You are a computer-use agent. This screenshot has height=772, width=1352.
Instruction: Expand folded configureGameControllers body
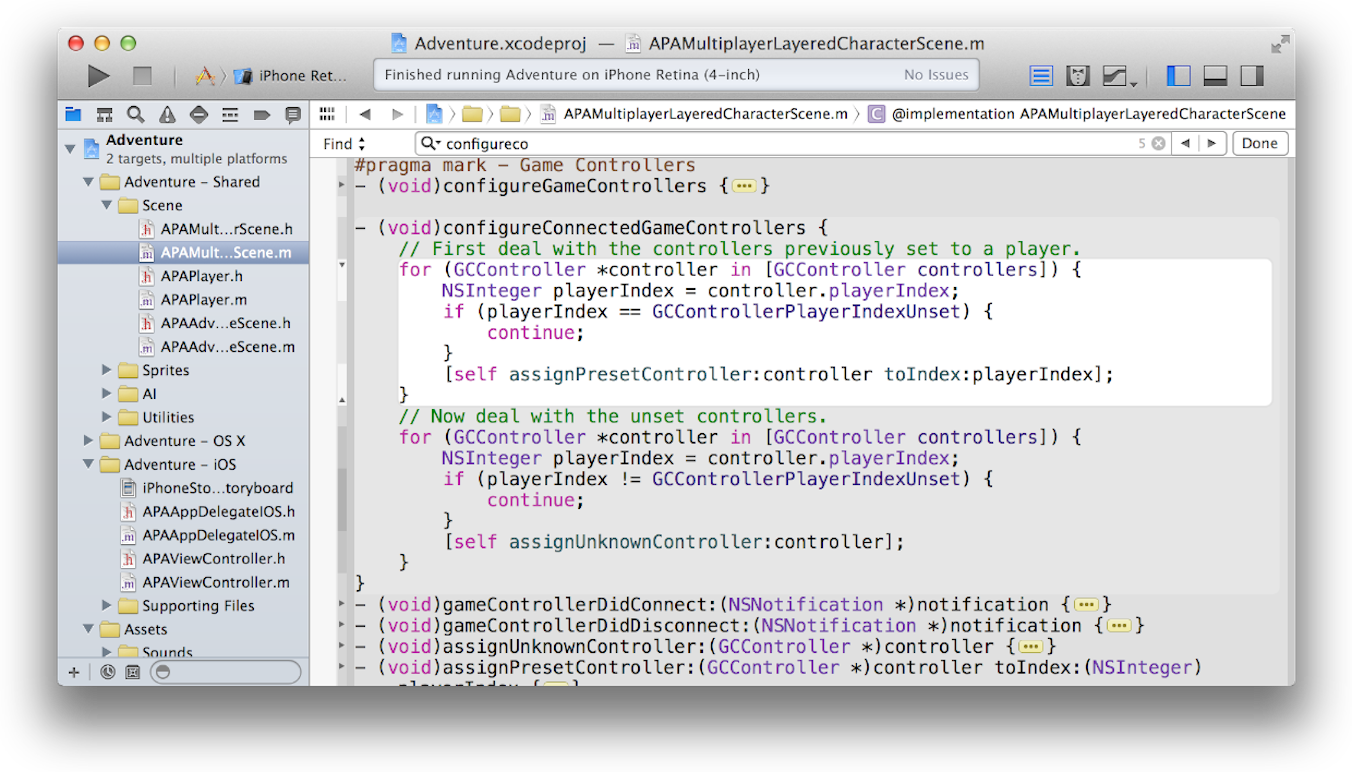click(x=743, y=186)
